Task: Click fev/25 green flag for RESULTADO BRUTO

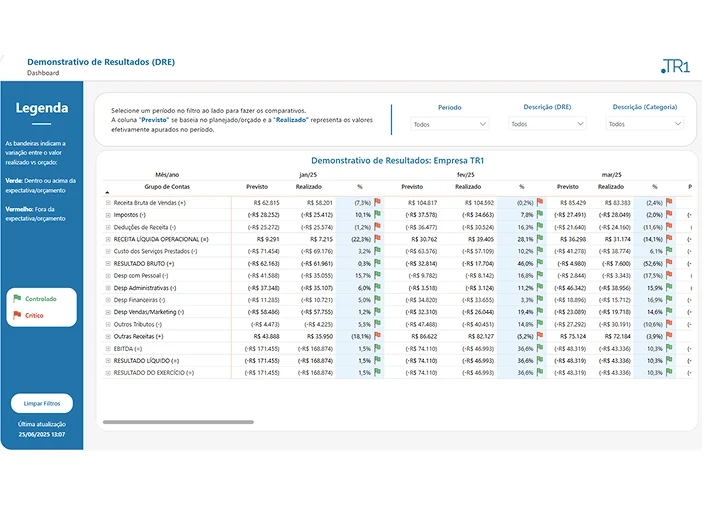Action: [540, 263]
